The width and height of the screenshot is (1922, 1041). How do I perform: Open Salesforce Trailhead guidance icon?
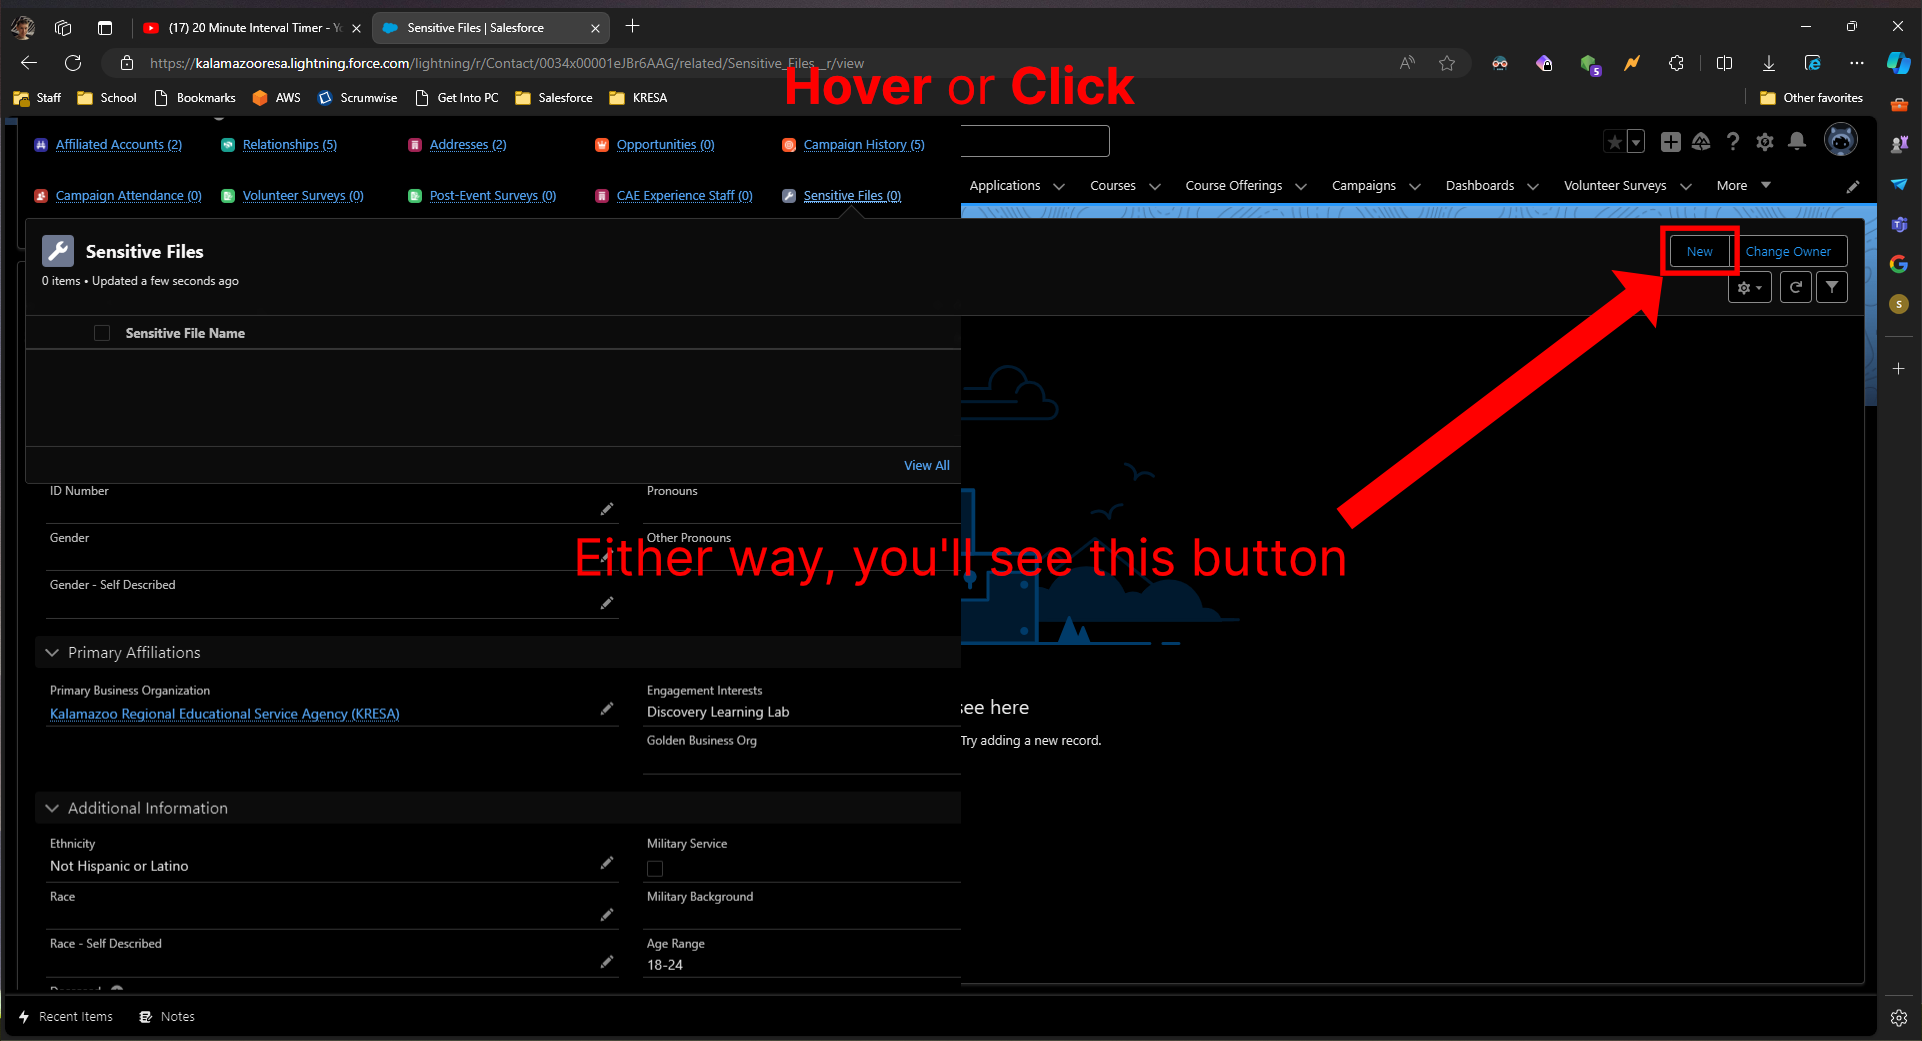point(1701,142)
